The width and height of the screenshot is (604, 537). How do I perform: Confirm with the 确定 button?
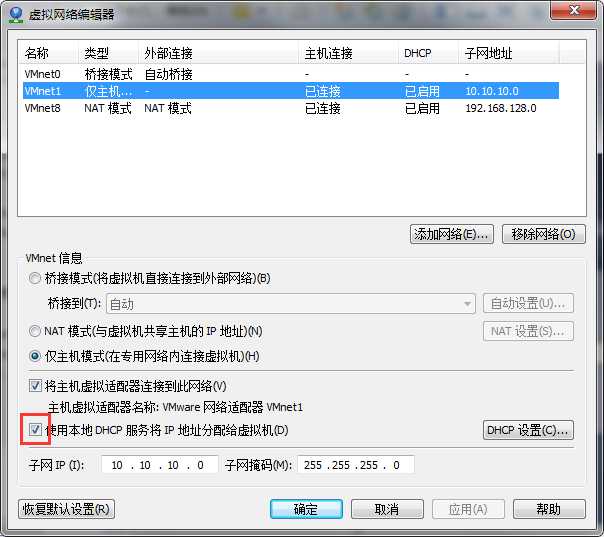point(306,509)
